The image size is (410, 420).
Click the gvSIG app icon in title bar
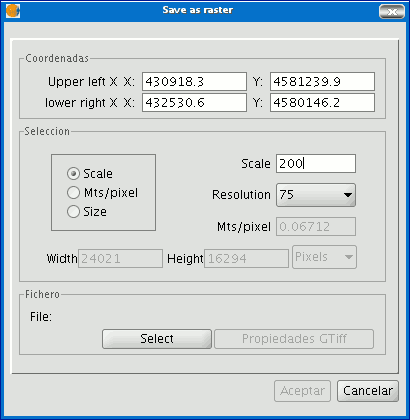pyautogui.click(x=13, y=11)
